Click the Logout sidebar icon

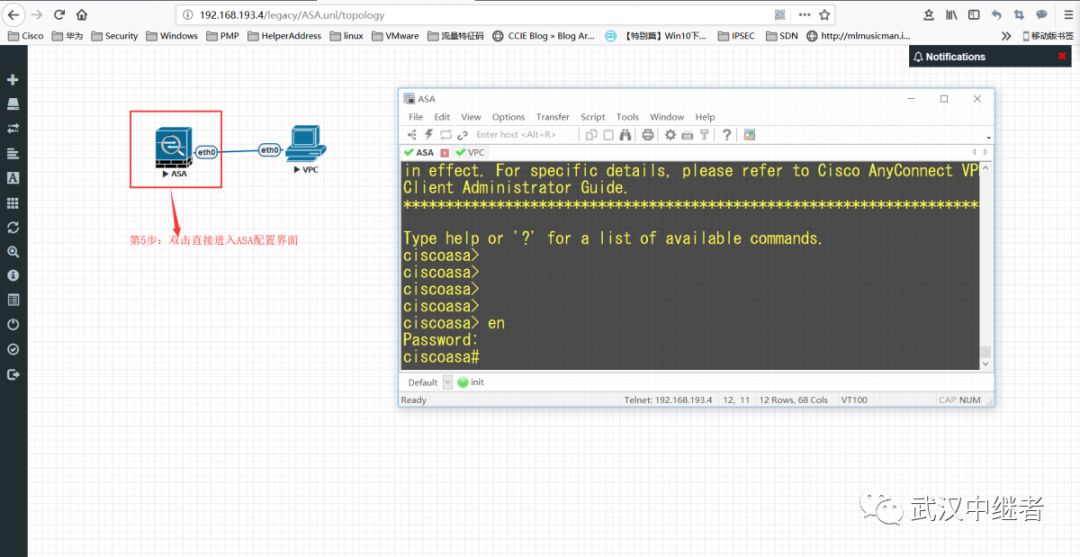tap(12, 375)
